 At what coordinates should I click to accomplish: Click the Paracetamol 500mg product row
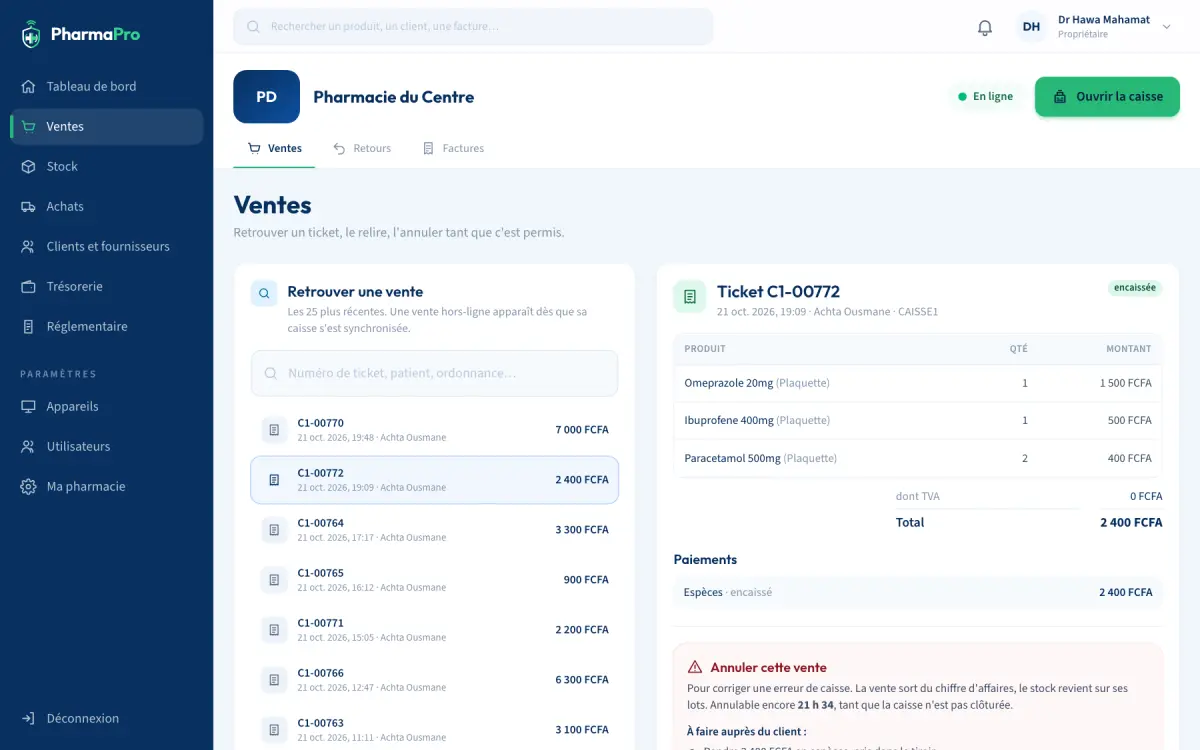[918, 458]
